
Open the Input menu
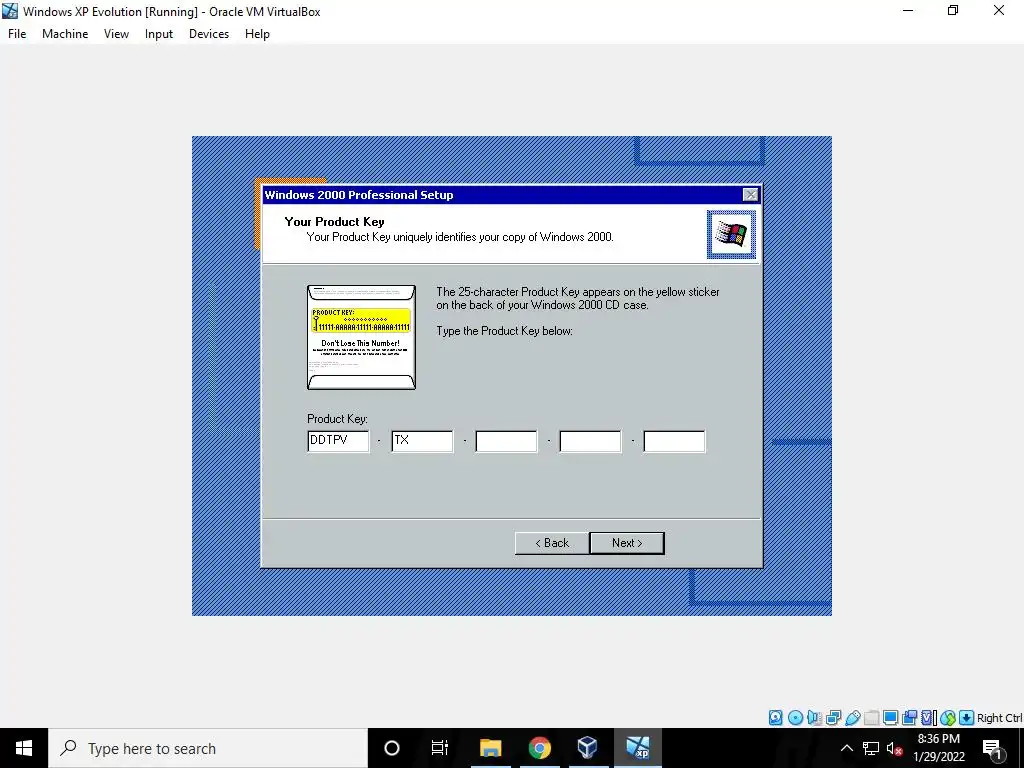[159, 34]
